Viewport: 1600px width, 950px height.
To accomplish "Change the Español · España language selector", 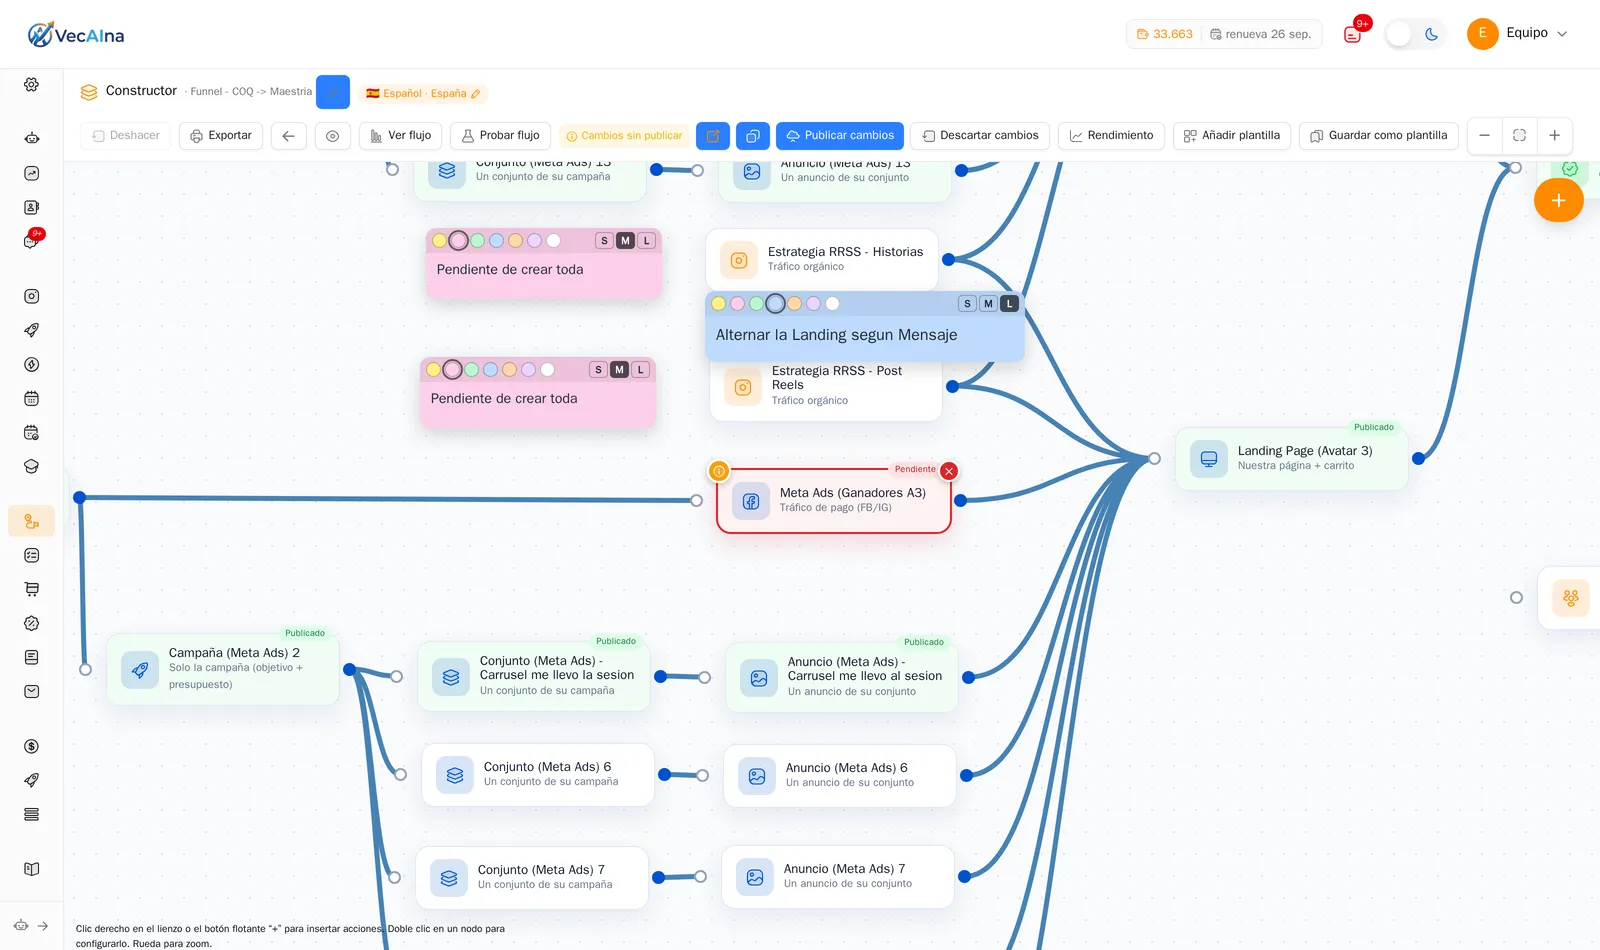I will coord(423,93).
